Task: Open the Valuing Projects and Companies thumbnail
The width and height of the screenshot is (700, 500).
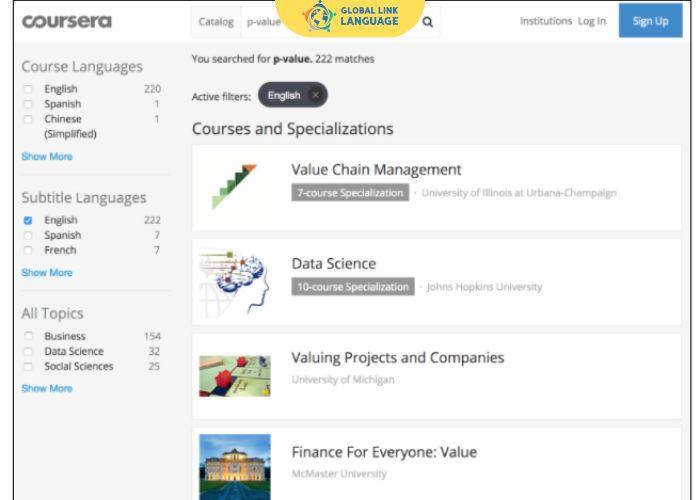Action: tap(234, 374)
